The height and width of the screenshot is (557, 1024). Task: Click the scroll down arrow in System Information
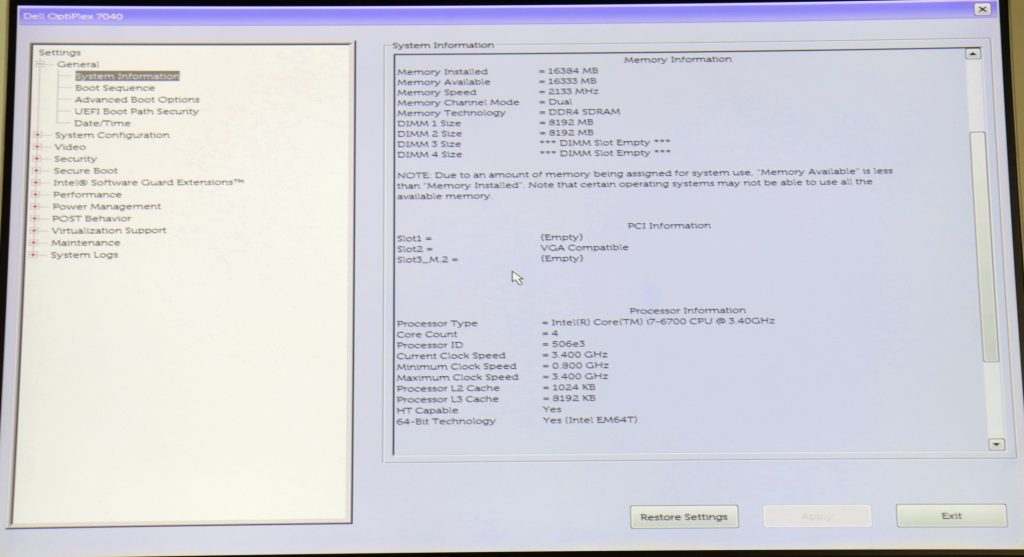pos(996,444)
